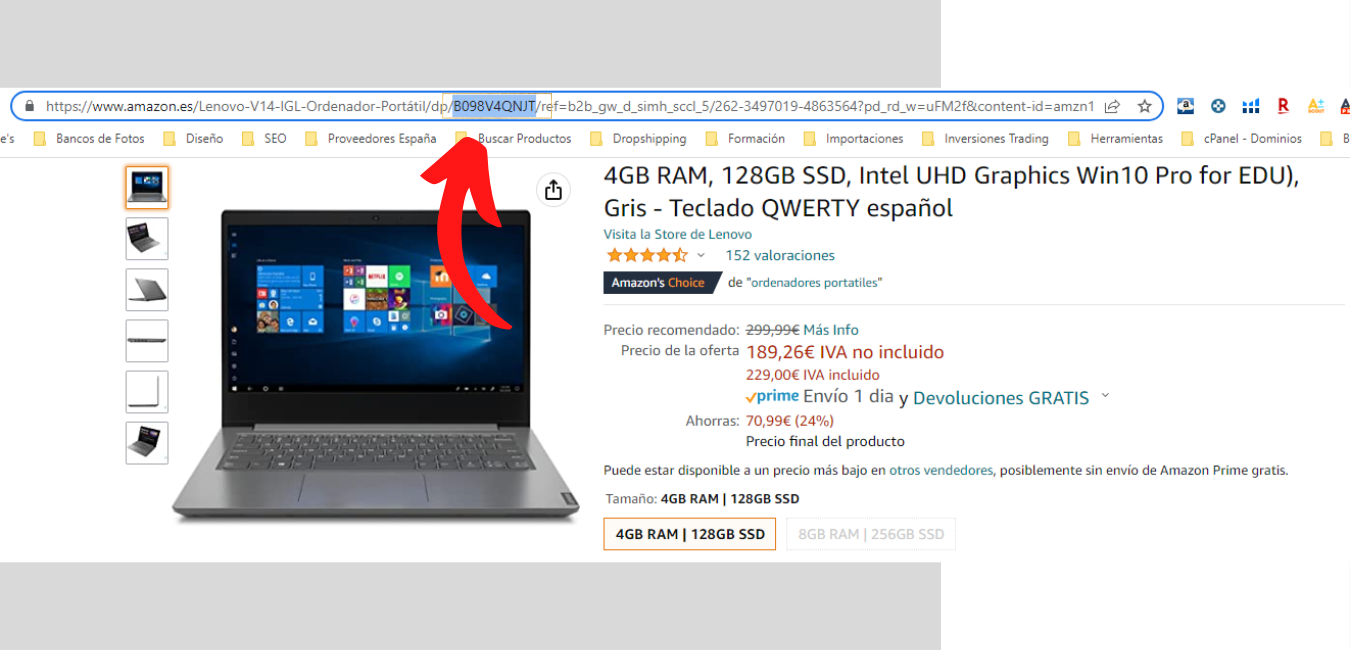The height and width of the screenshot is (650, 1350).
Task: Click the blue bar chart extension icon
Action: (x=1251, y=106)
